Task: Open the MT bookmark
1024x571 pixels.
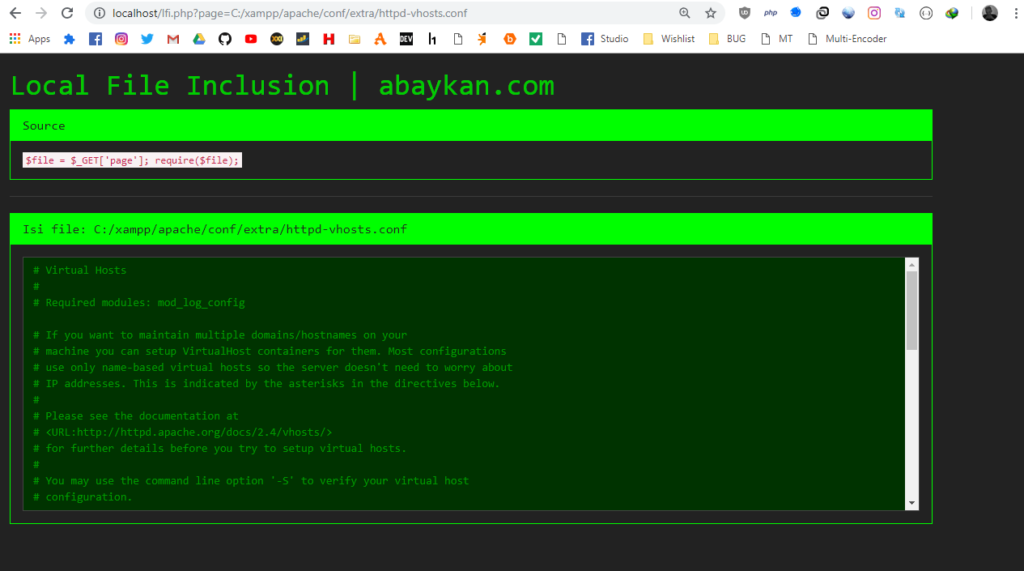Action: click(776, 39)
